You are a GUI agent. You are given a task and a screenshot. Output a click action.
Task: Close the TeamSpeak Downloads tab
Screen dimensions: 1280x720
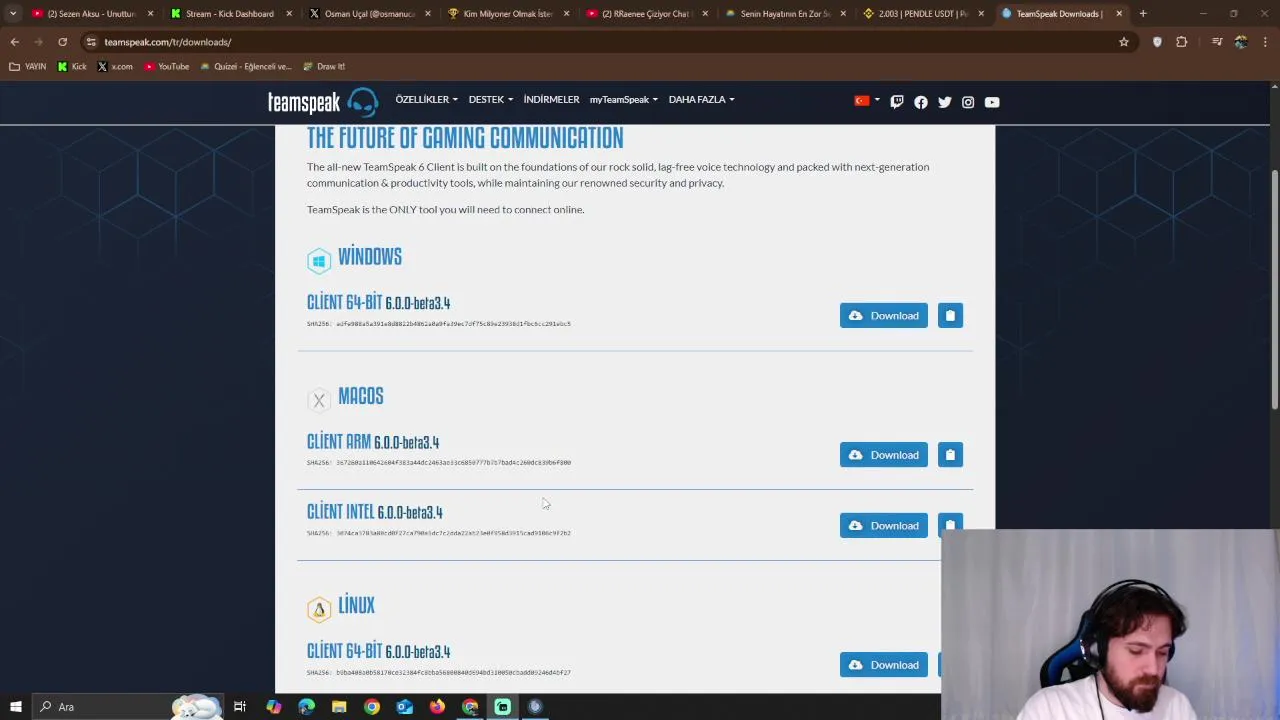1119,14
